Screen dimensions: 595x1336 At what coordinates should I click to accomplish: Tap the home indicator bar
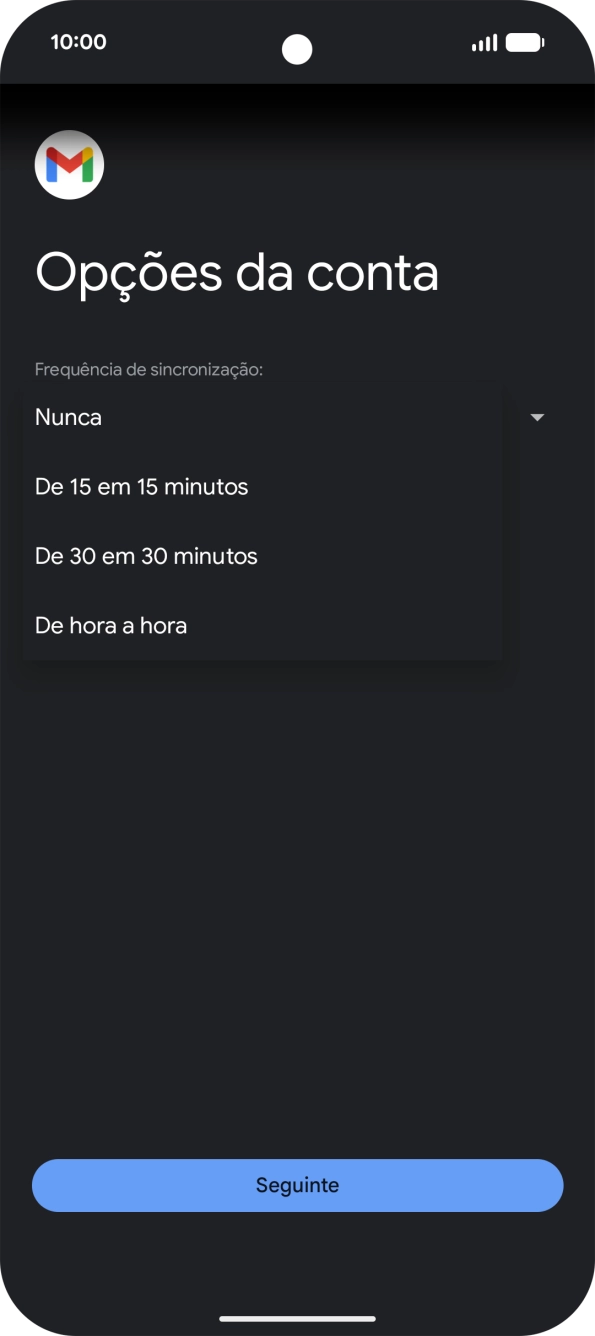(297, 1315)
